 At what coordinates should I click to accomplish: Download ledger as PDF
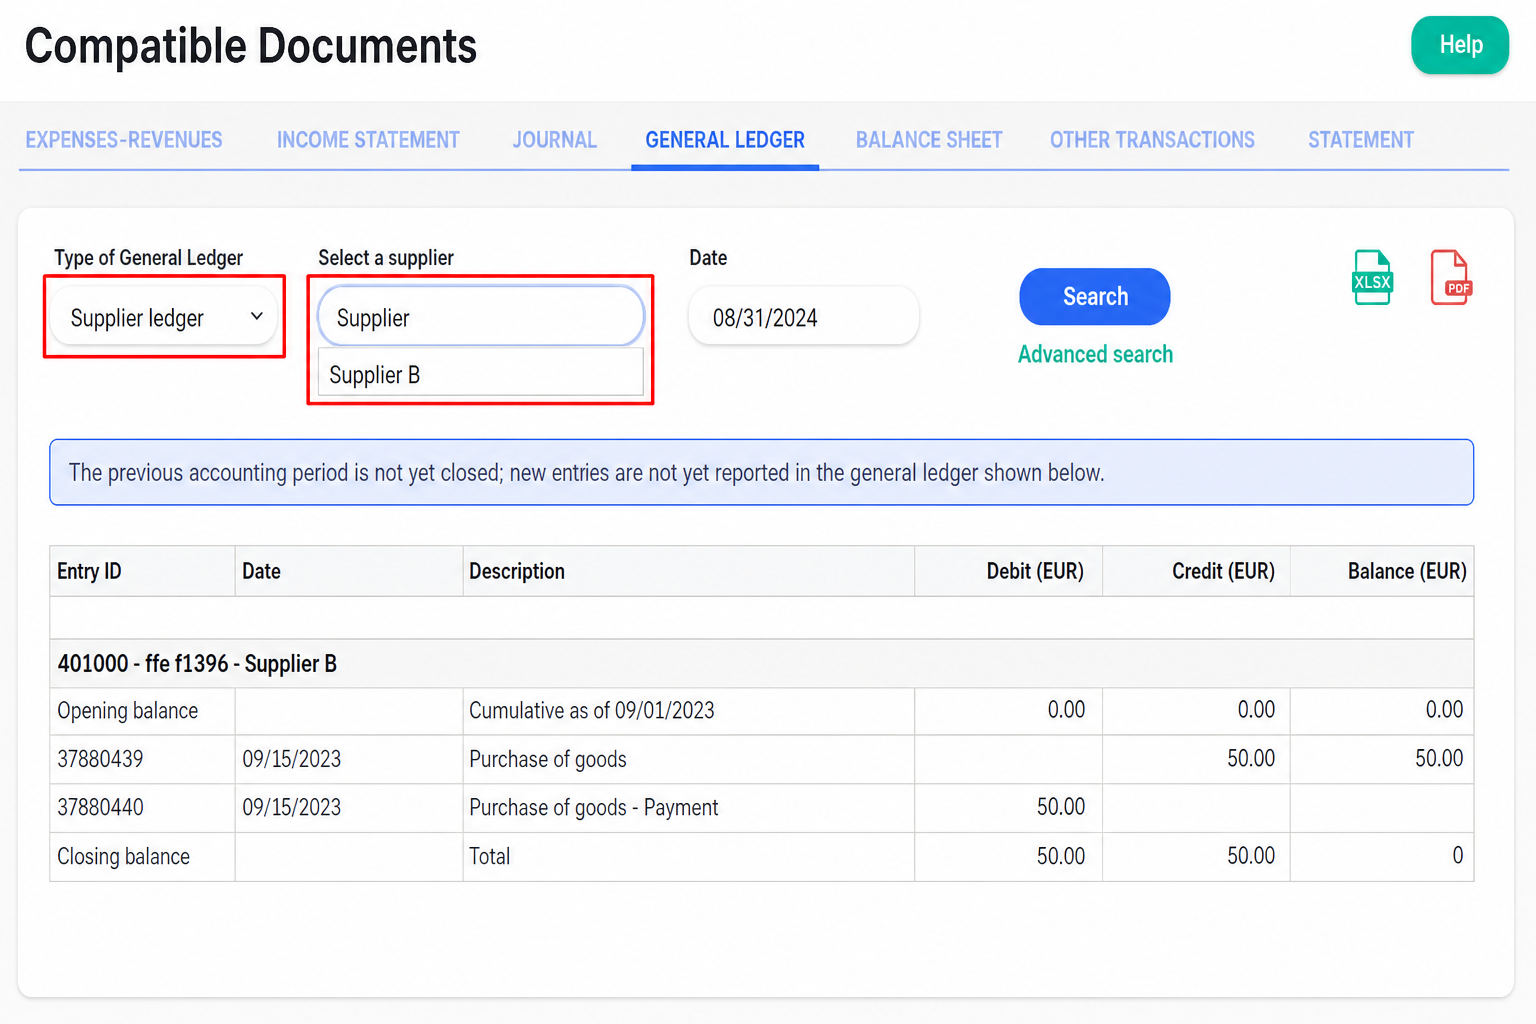click(x=1450, y=277)
